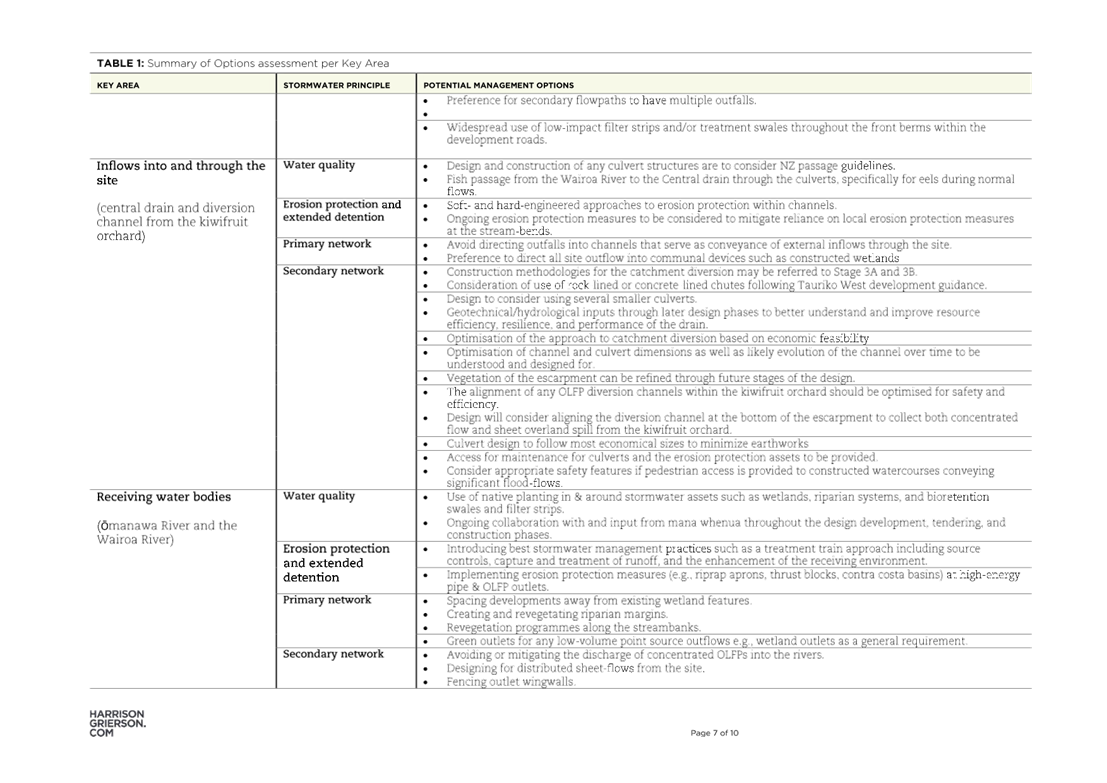Screen dimensions: 1107x783
Task: Click the 'KEY AREA' column header
Action: (118, 86)
